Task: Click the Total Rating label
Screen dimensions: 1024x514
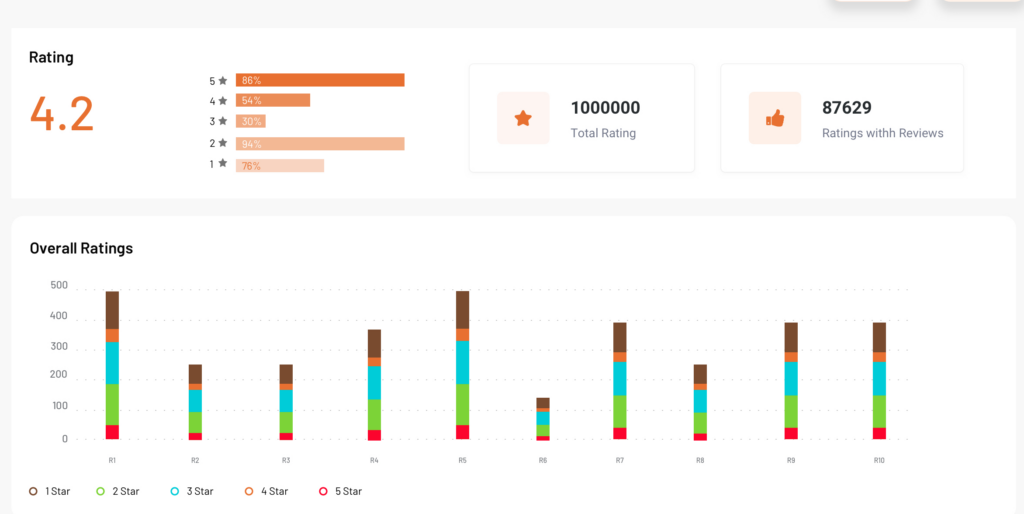Action: (603, 133)
